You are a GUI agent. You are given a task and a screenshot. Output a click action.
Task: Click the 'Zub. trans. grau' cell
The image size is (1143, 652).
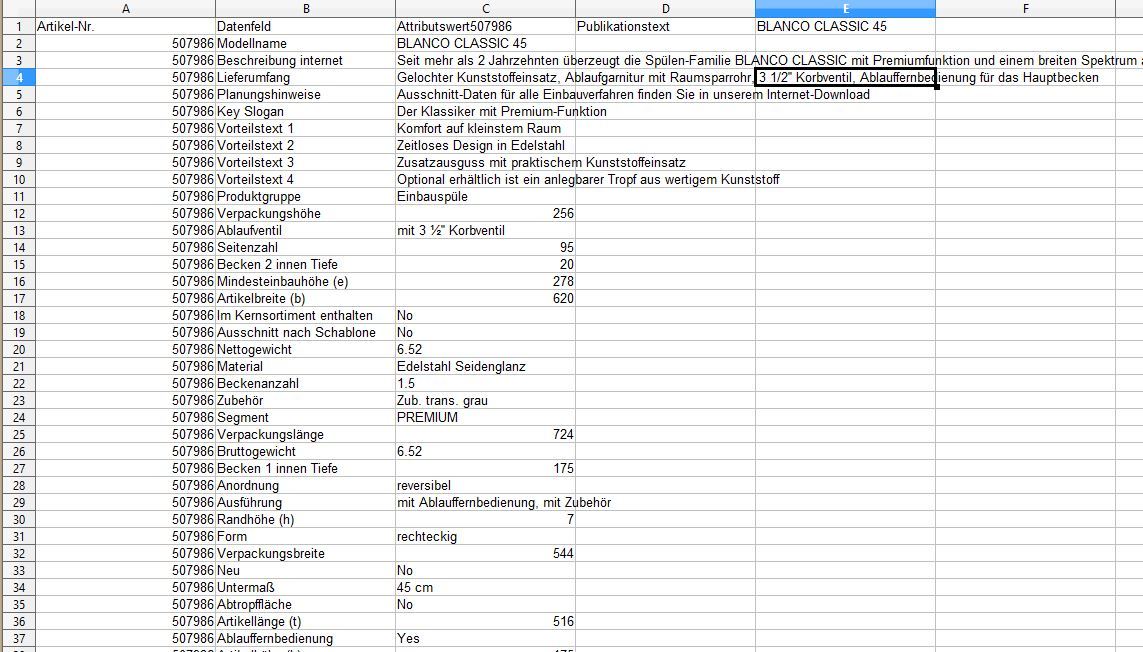coord(485,401)
